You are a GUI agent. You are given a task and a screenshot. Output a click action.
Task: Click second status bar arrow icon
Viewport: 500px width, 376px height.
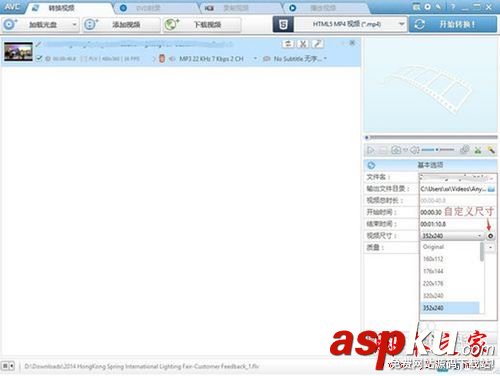click(x=12, y=366)
